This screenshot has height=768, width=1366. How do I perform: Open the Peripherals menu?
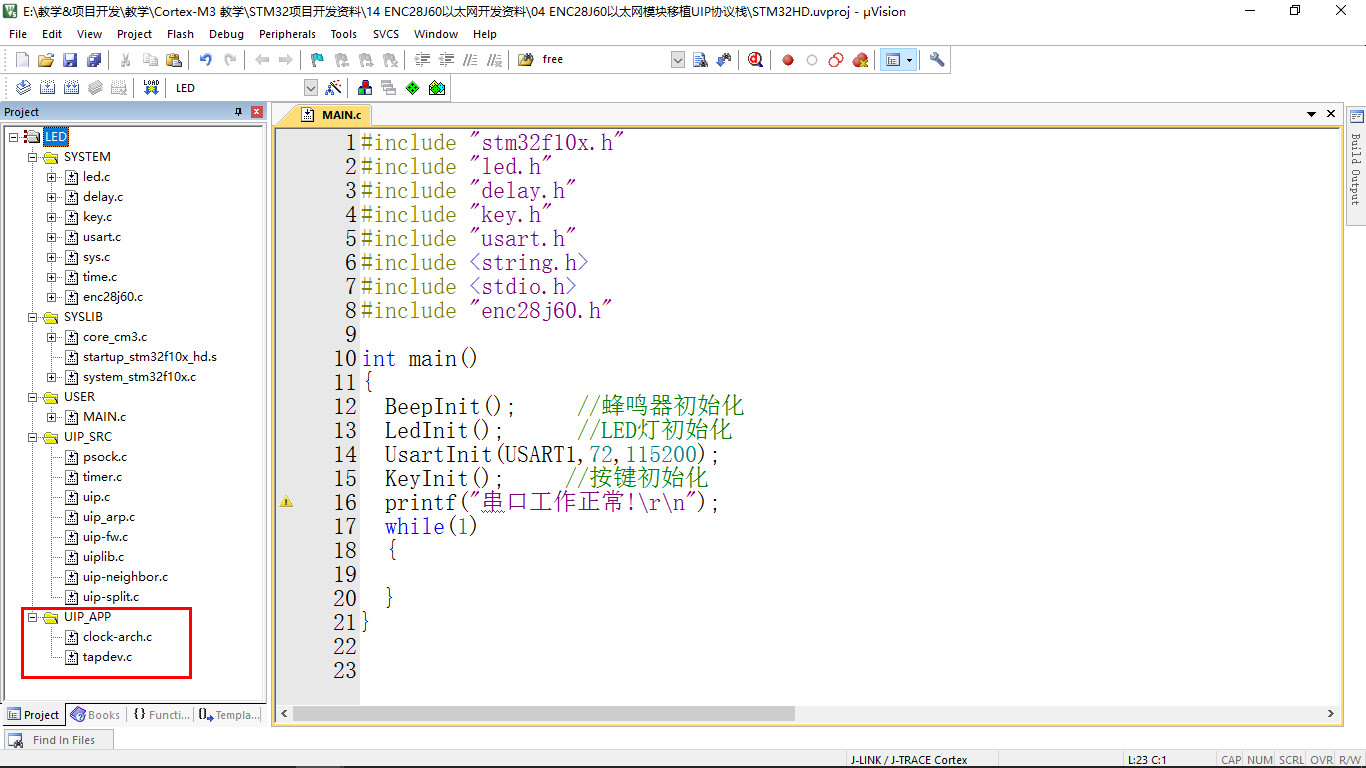click(287, 34)
